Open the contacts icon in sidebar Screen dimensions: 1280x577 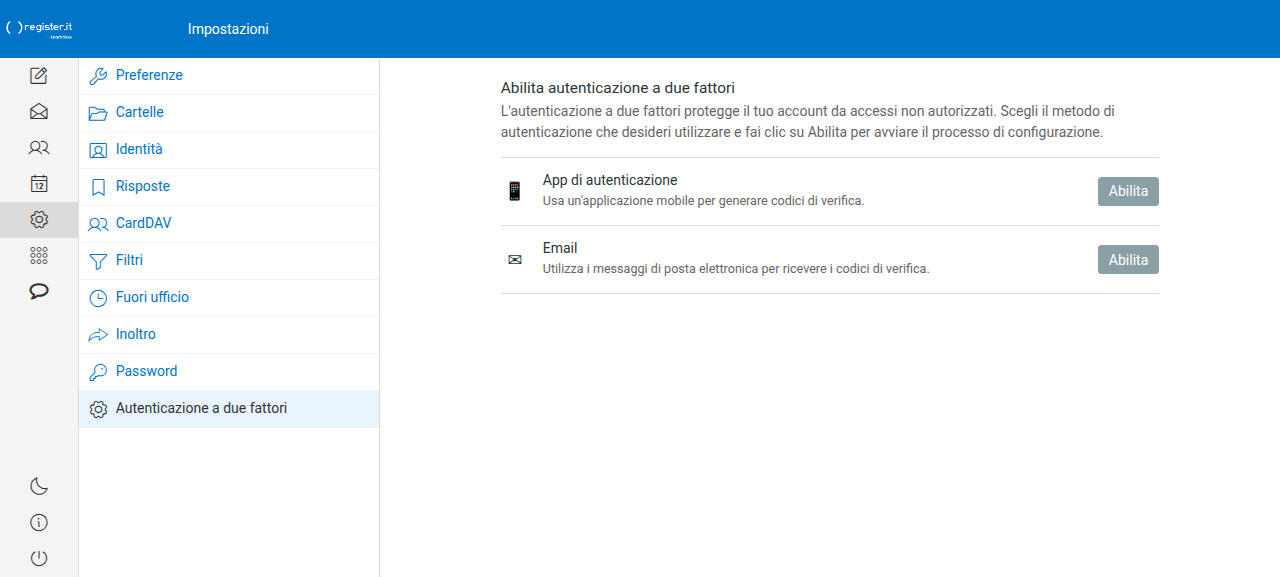coord(39,147)
